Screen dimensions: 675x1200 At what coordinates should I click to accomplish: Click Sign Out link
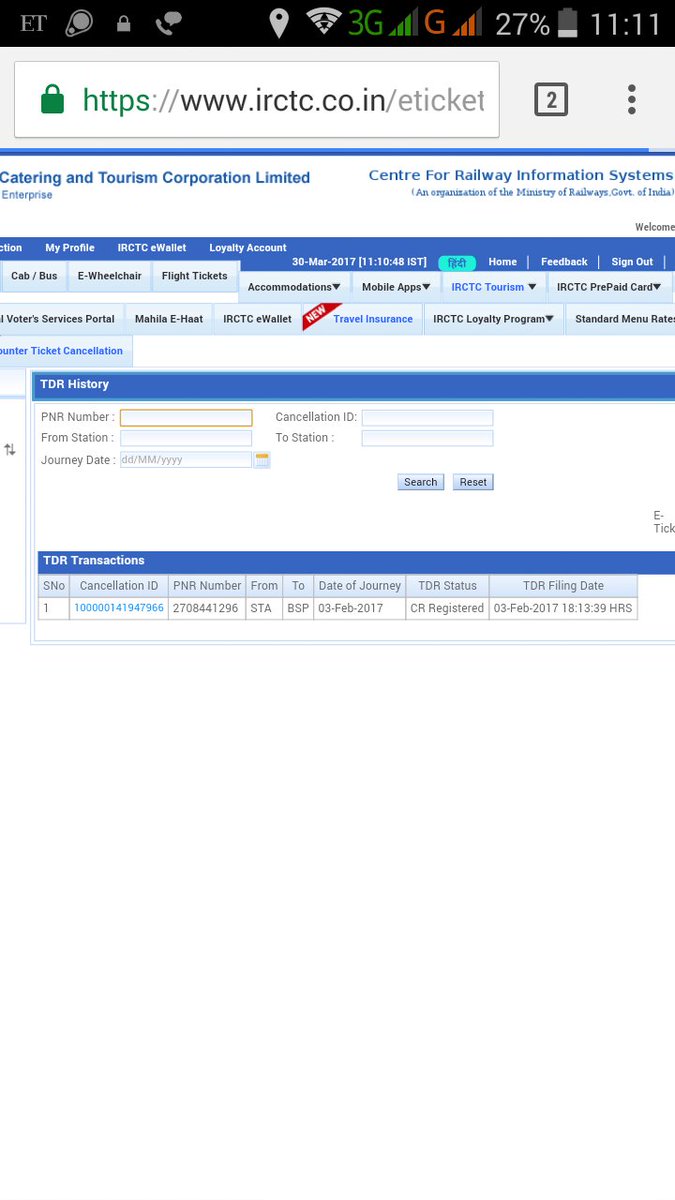(632, 262)
